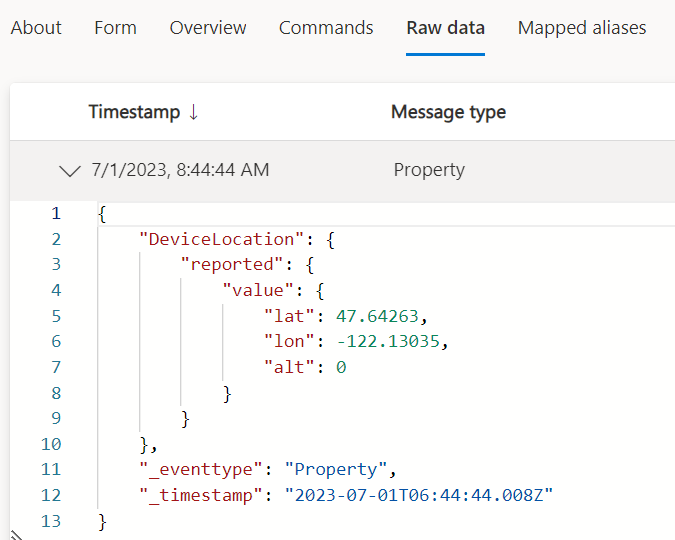Click the "value" key on line 4
The image size is (675, 540).
point(258,290)
